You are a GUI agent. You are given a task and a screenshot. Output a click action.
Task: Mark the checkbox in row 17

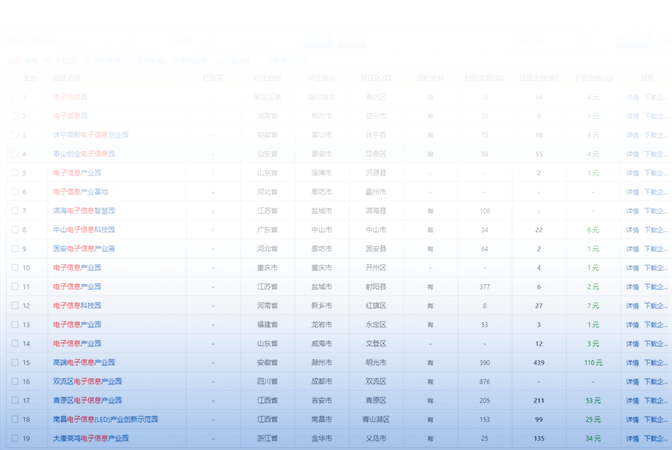point(15,401)
